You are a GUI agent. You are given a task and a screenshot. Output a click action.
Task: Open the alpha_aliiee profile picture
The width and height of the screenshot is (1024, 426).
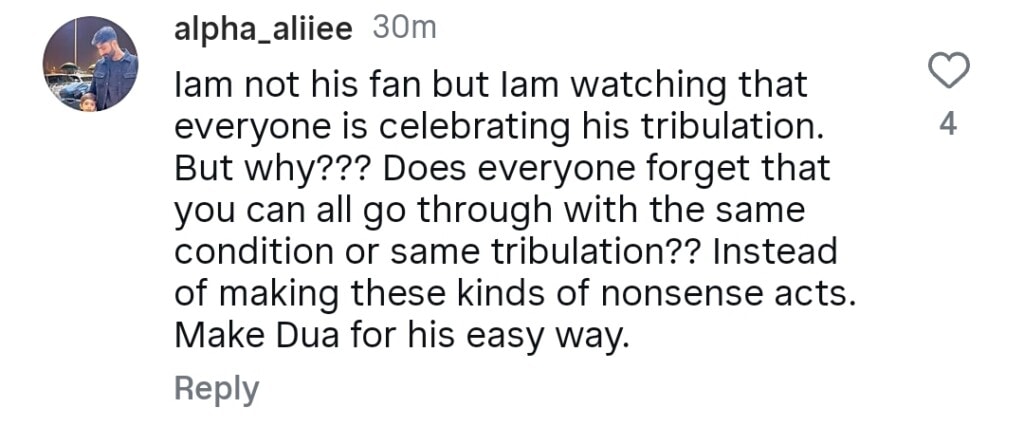tap(91, 64)
